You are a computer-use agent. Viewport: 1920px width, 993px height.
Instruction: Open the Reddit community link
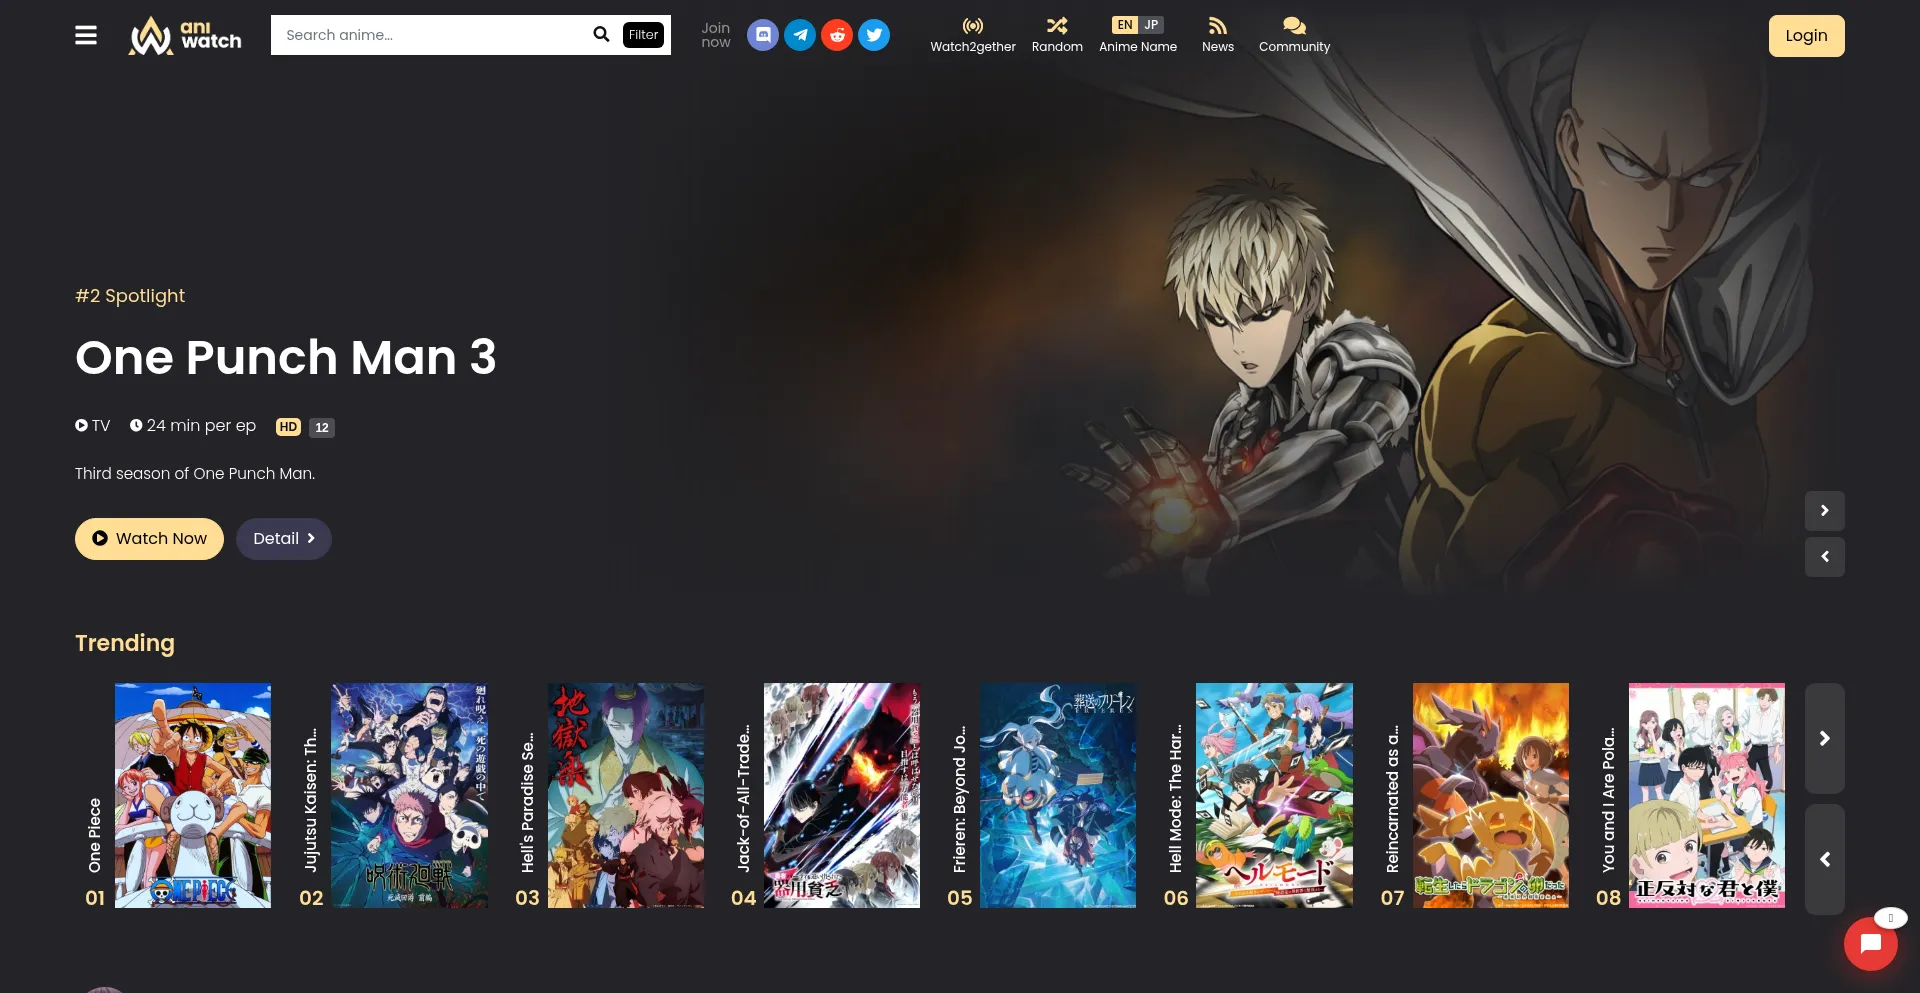pyautogui.click(x=837, y=35)
